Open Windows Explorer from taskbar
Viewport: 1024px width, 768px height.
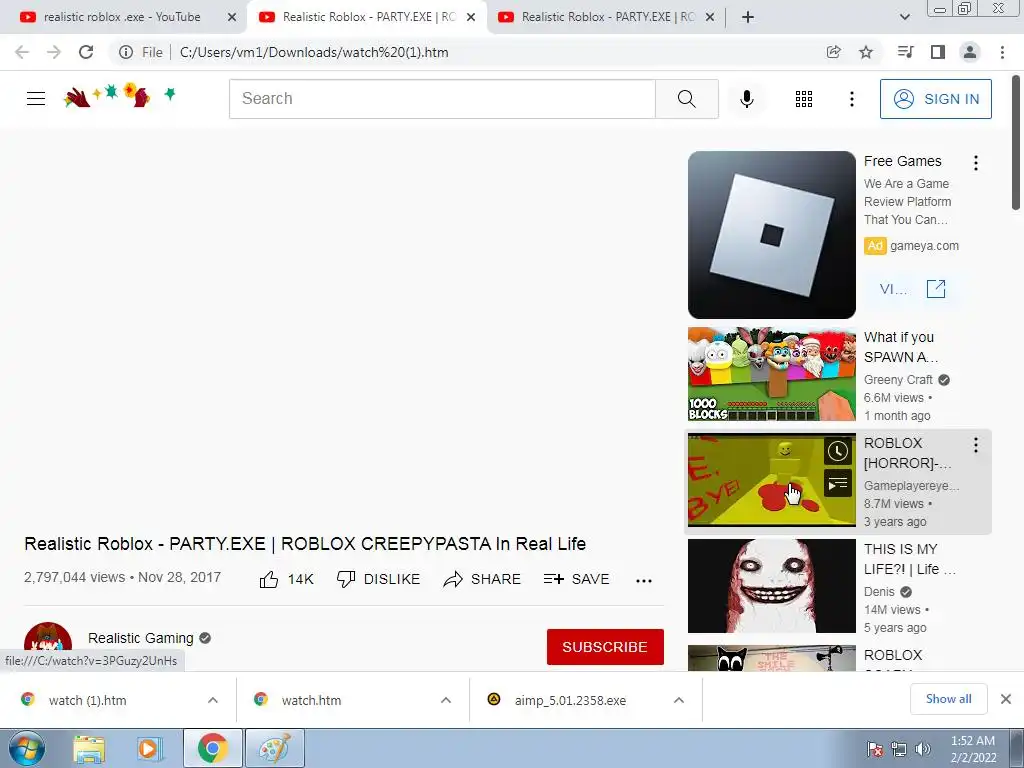click(x=89, y=749)
